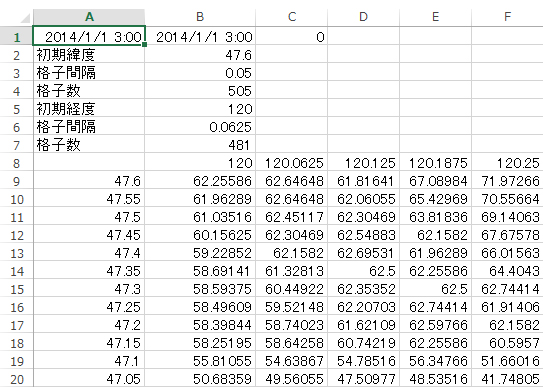The height and width of the screenshot is (387, 543).
Task: Select cell with value 51.66016
Action: 507,361
